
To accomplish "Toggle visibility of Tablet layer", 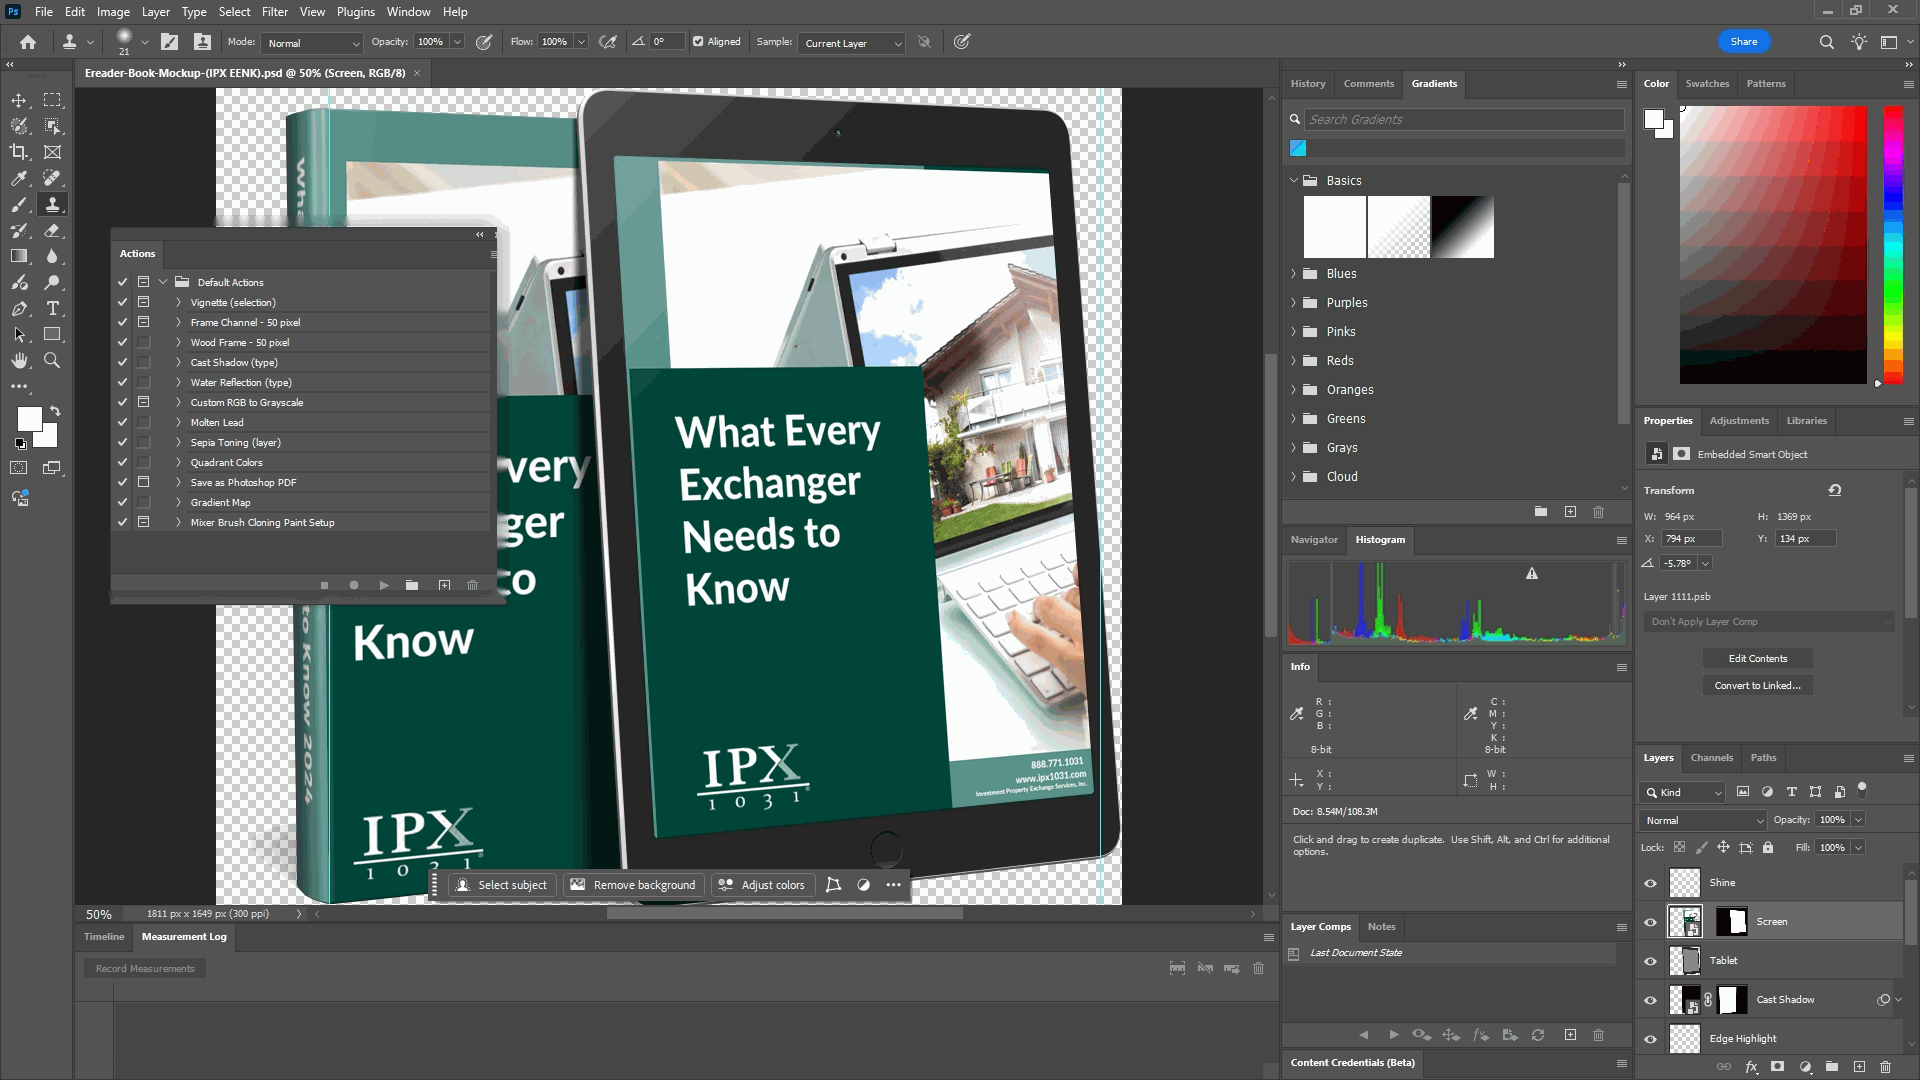I will pos(1650,961).
